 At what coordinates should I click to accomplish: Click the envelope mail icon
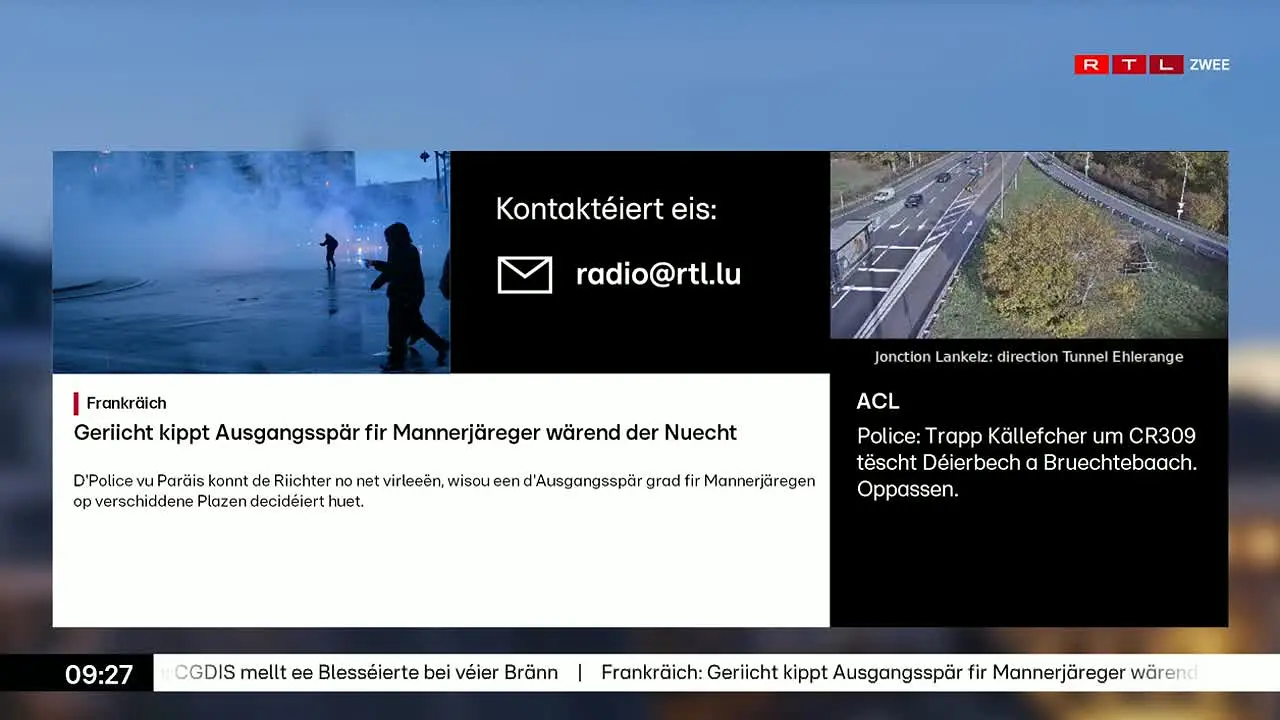525,275
